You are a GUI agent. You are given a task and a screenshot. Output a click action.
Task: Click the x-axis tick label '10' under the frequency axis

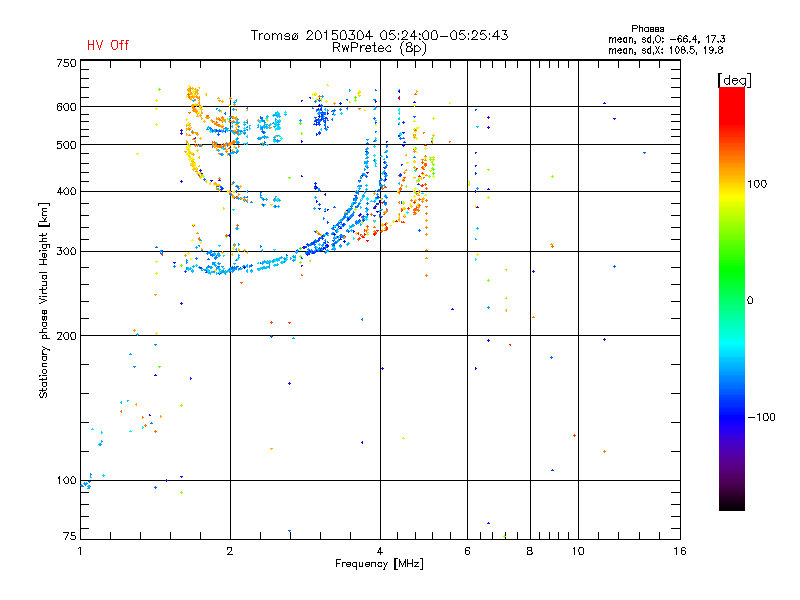[x=578, y=551]
